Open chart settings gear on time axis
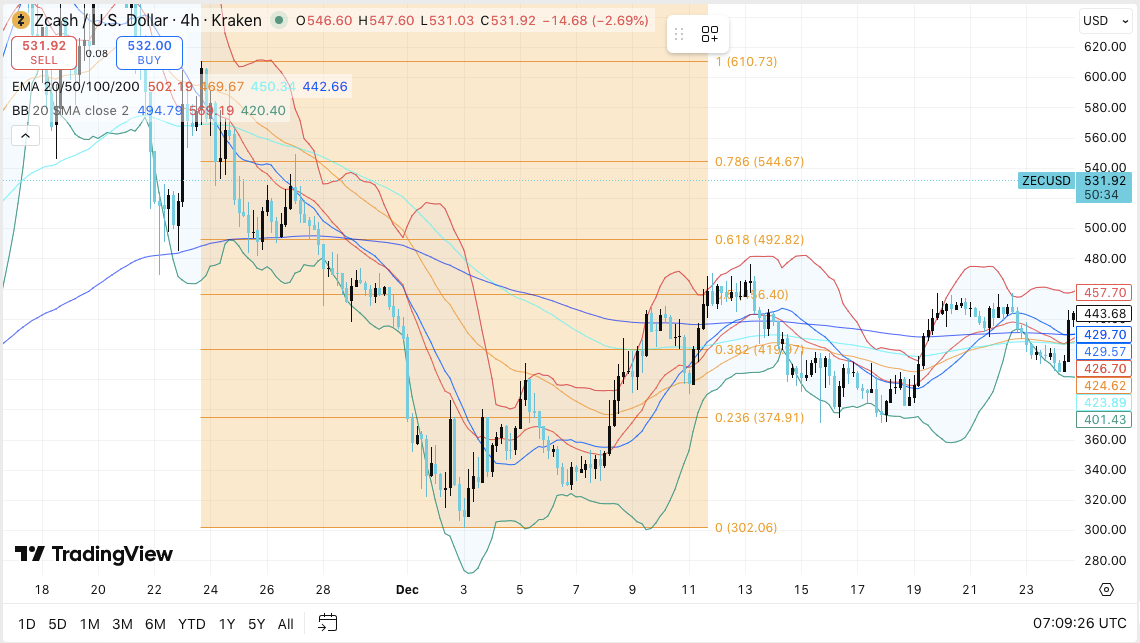Image resolution: width=1140 pixels, height=643 pixels. (x=1106, y=589)
